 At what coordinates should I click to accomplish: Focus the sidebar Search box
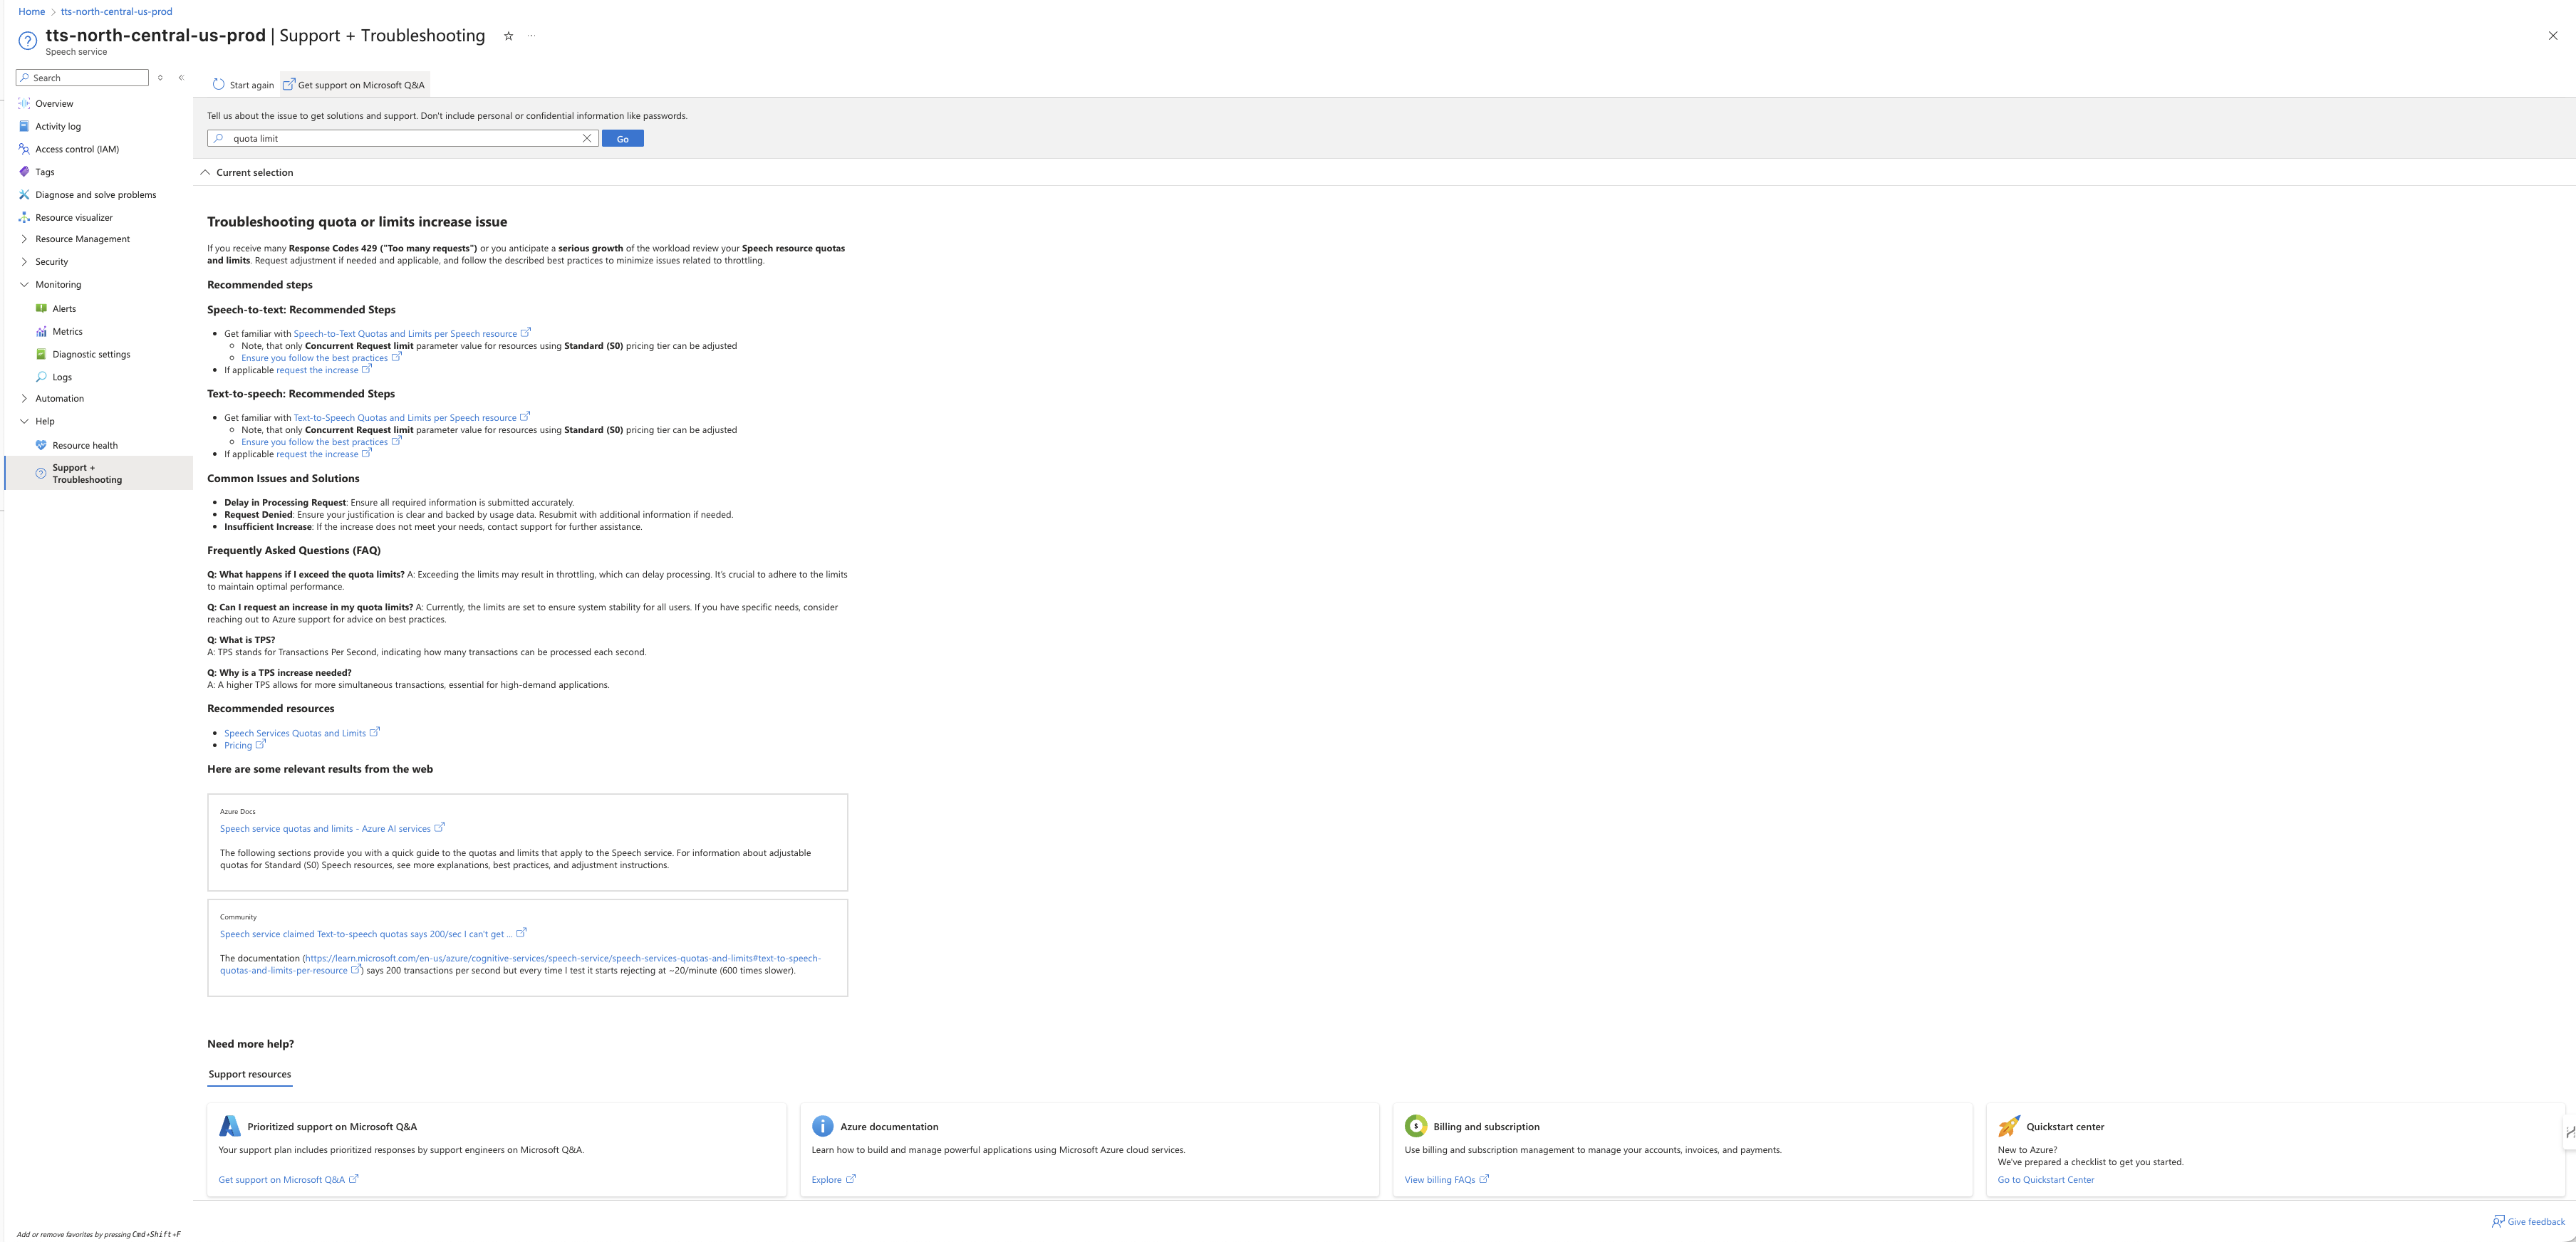(x=82, y=77)
